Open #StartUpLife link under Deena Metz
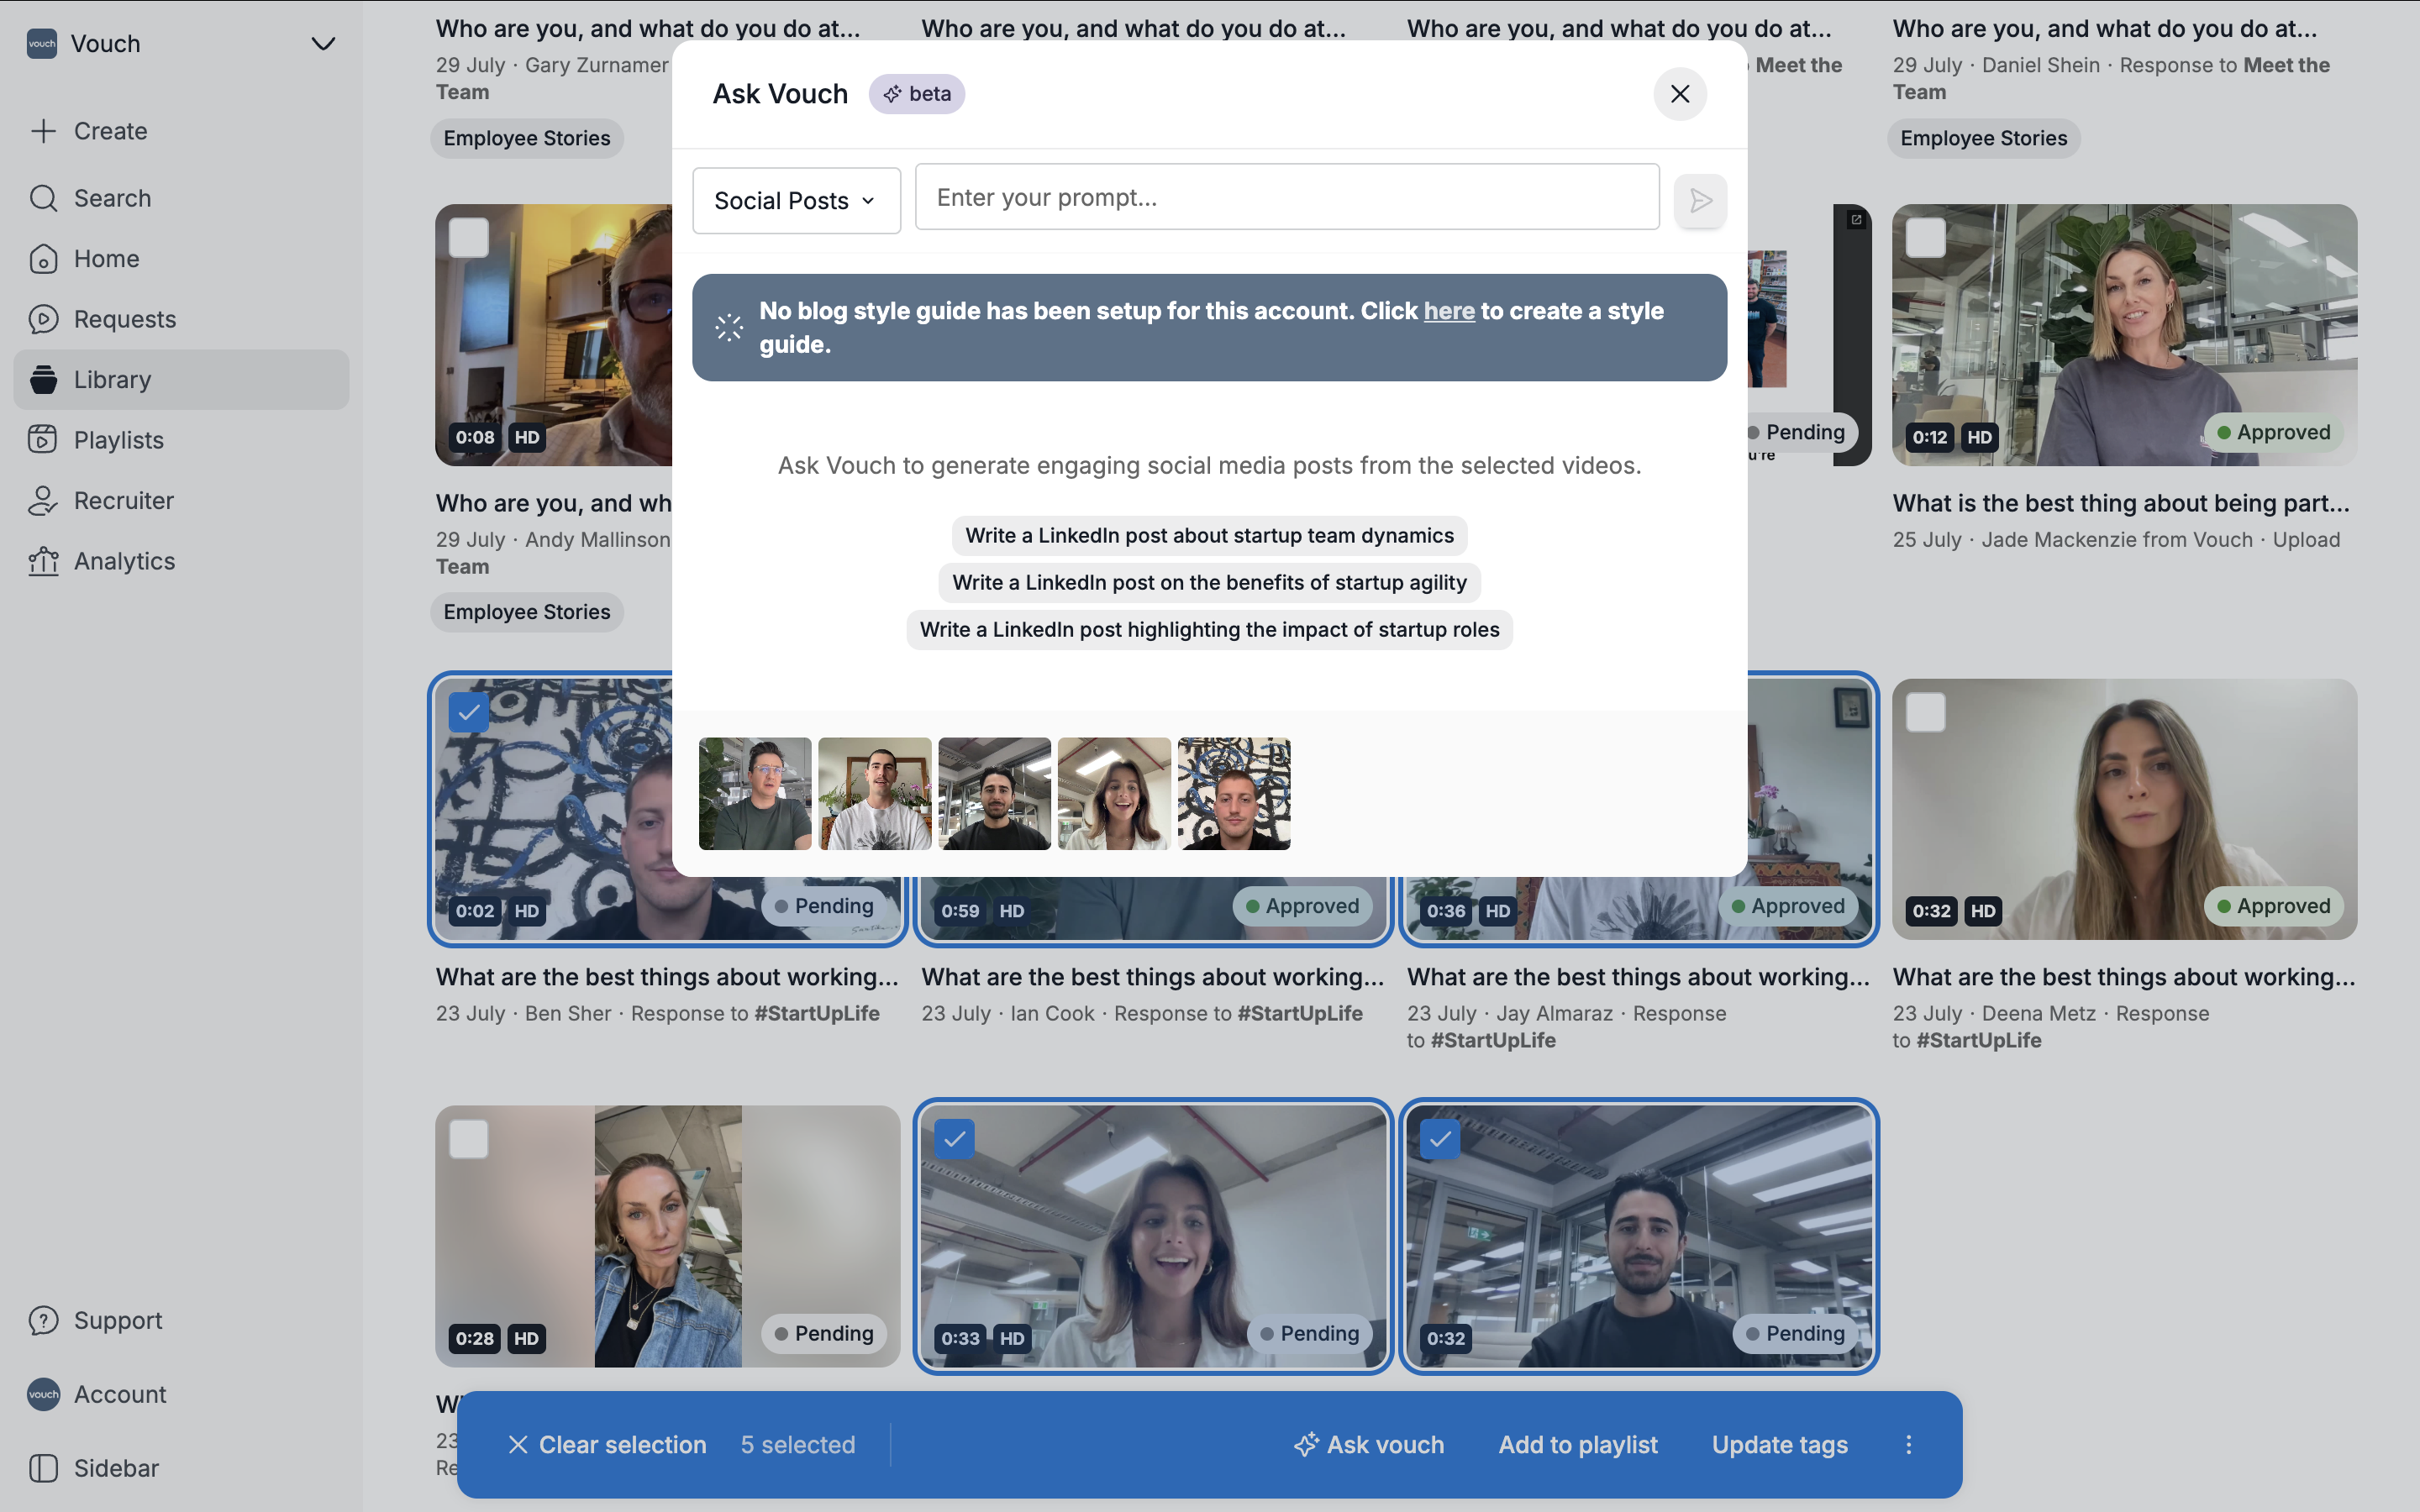2420x1512 pixels. pyautogui.click(x=1979, y=1040)
